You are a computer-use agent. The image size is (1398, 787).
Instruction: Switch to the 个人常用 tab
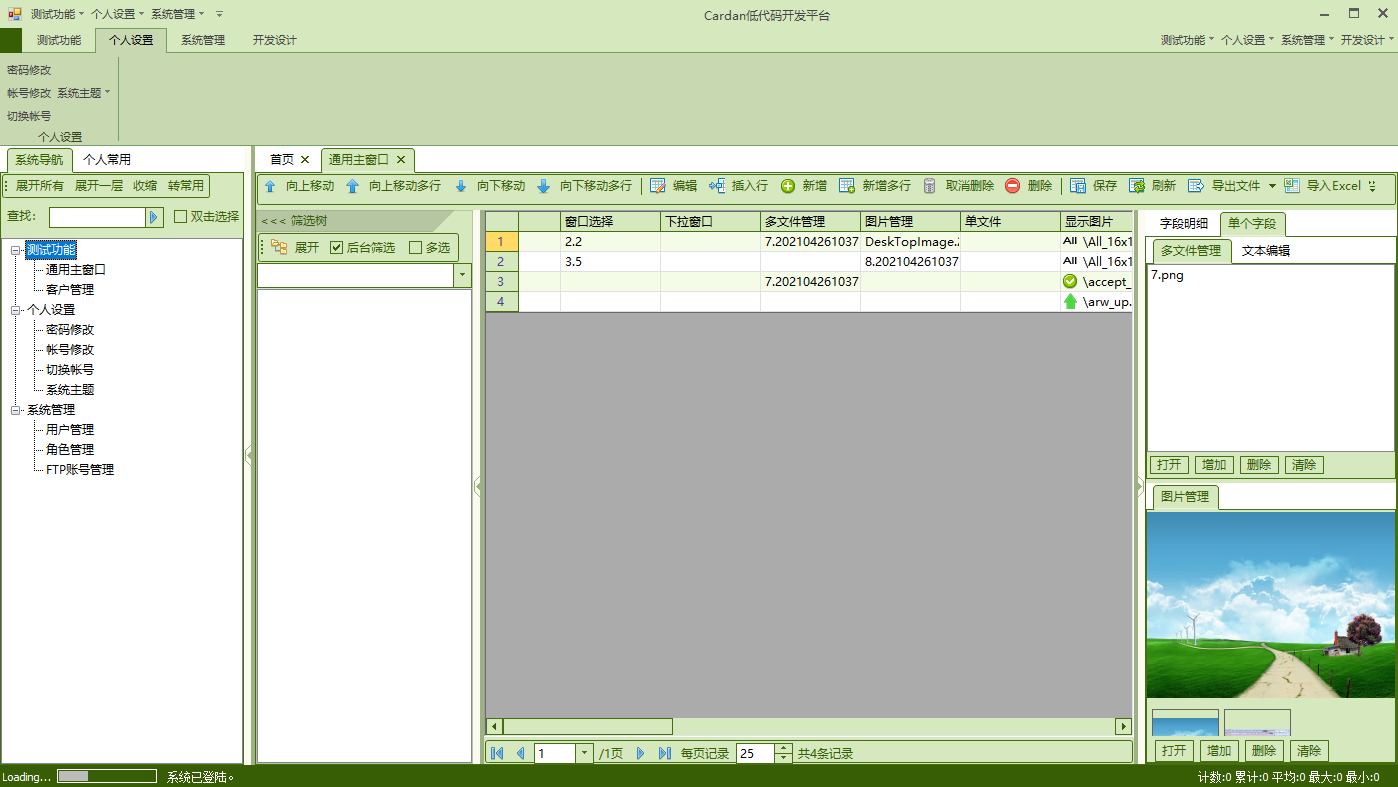click(x=107, y=159)
